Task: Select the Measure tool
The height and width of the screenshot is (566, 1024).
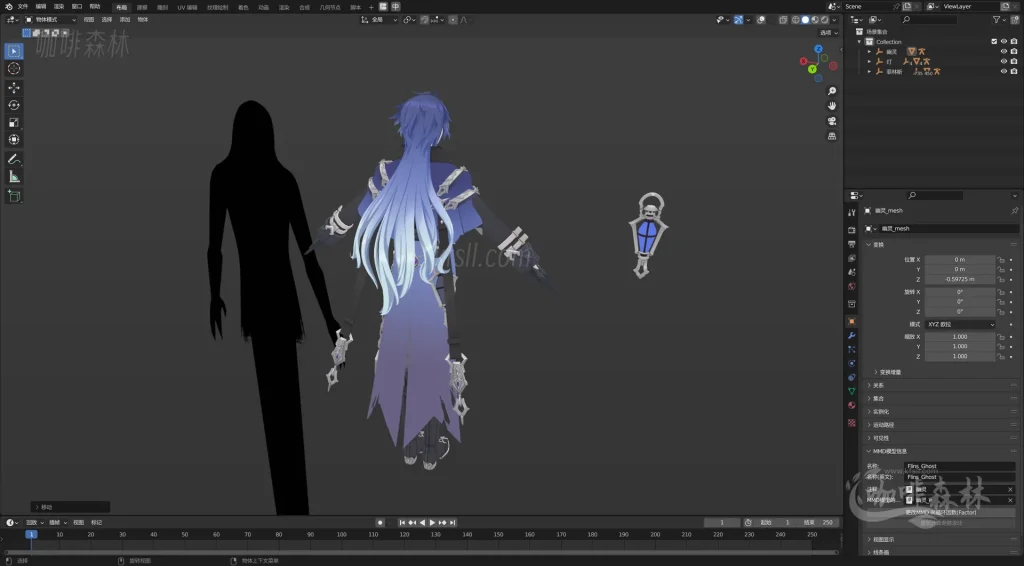Action: click(14, 177)
